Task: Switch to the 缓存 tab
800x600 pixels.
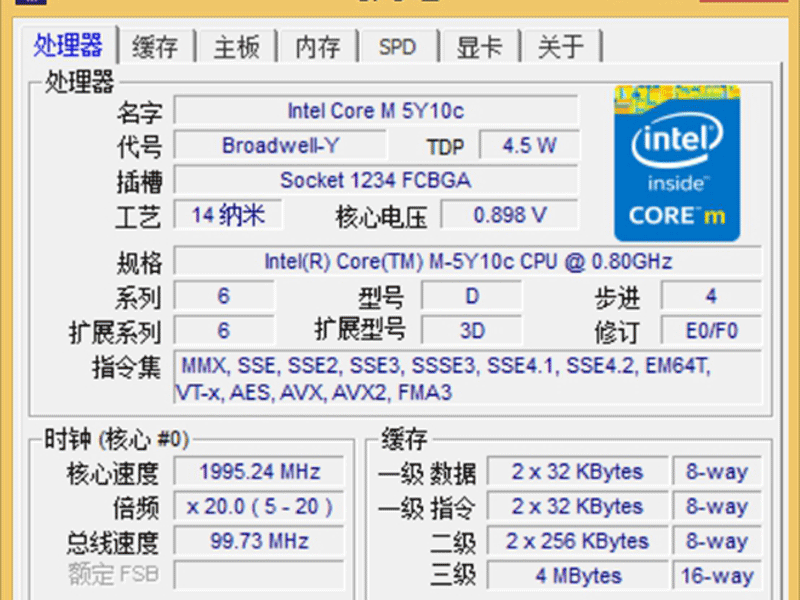Action: click(x=156, y=47)
